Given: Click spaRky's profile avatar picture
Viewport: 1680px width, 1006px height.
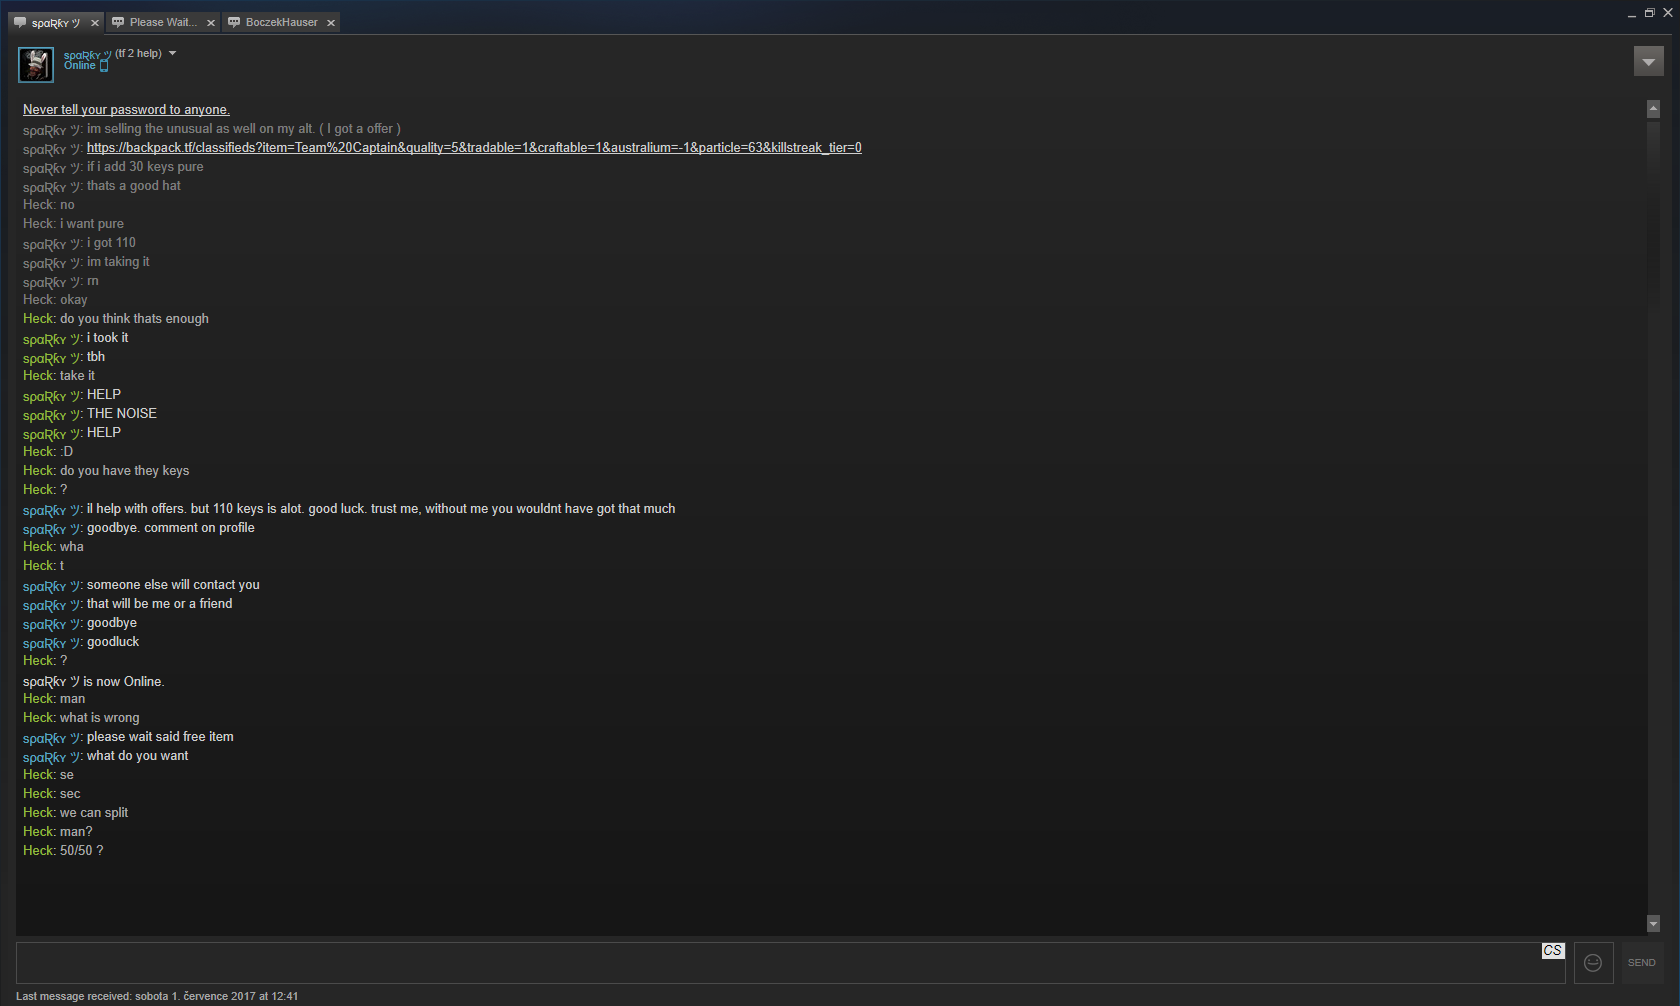Looking at the screenshot, I should [36, 64].
